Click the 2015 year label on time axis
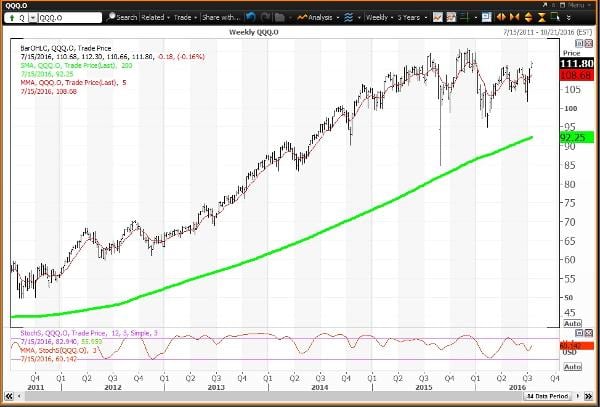600x407 pixels. [424, 387]
